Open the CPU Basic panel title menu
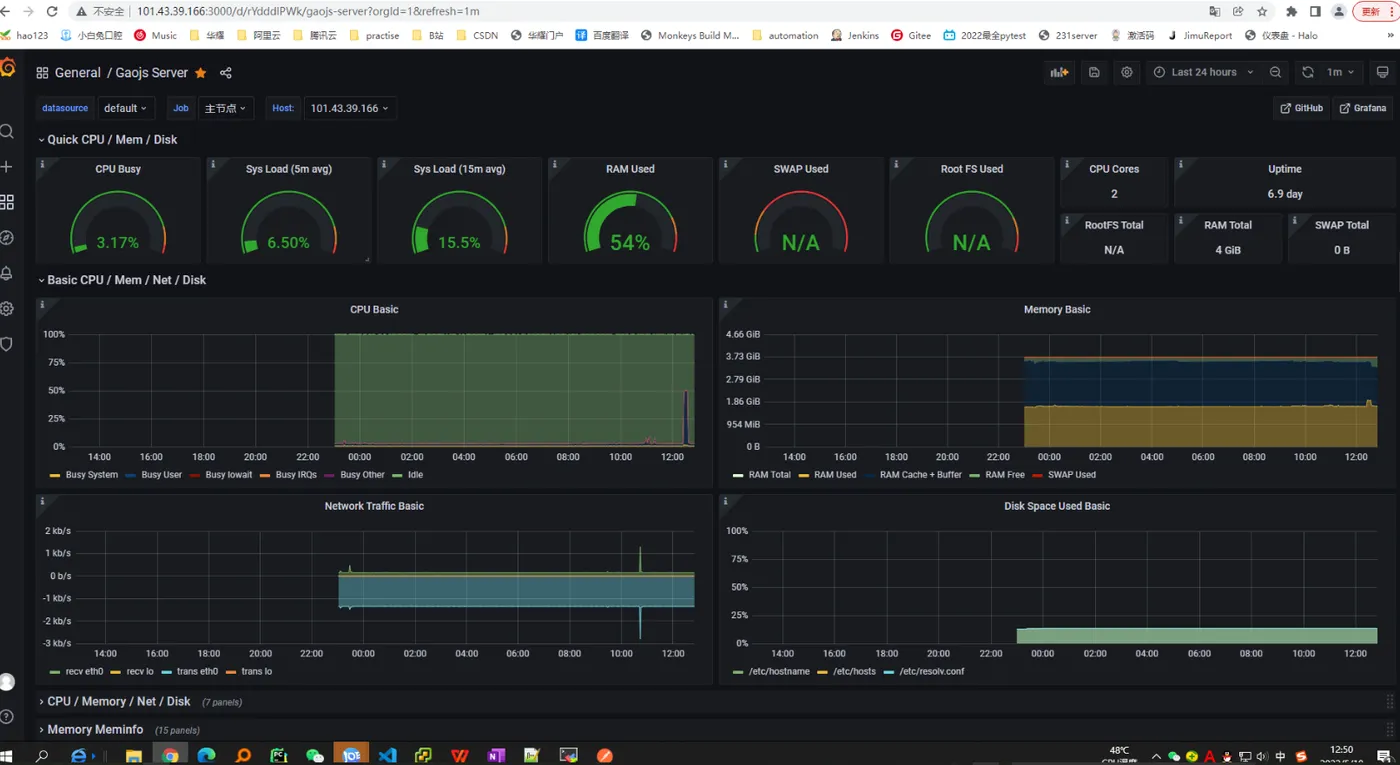 [374, 309]
